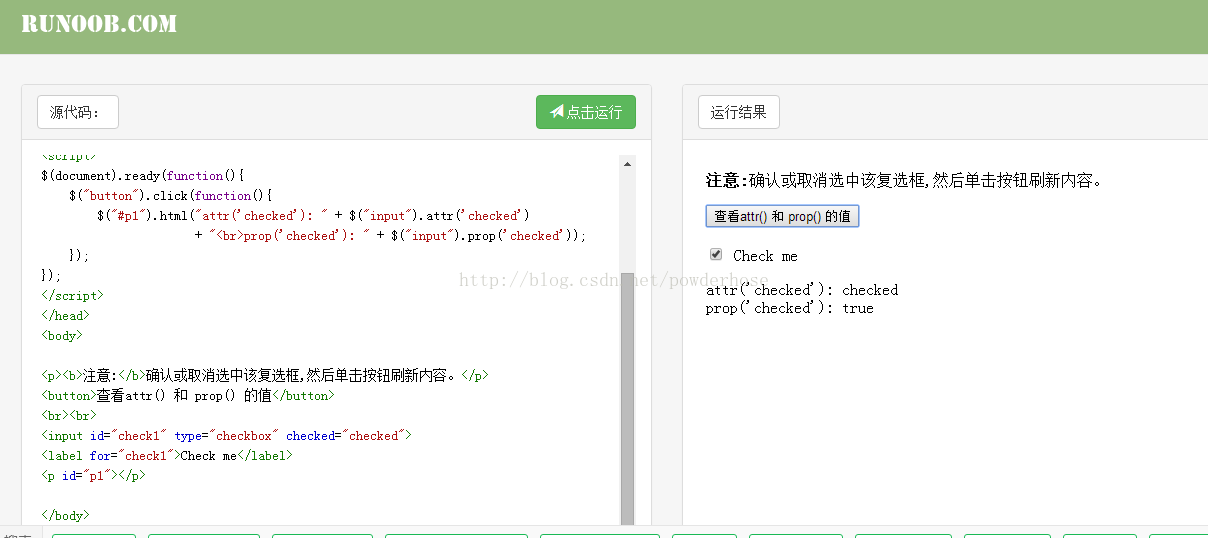1208x538 pixels.
Task: Click the <input id="check1" code line
Action: click(226, 435)
